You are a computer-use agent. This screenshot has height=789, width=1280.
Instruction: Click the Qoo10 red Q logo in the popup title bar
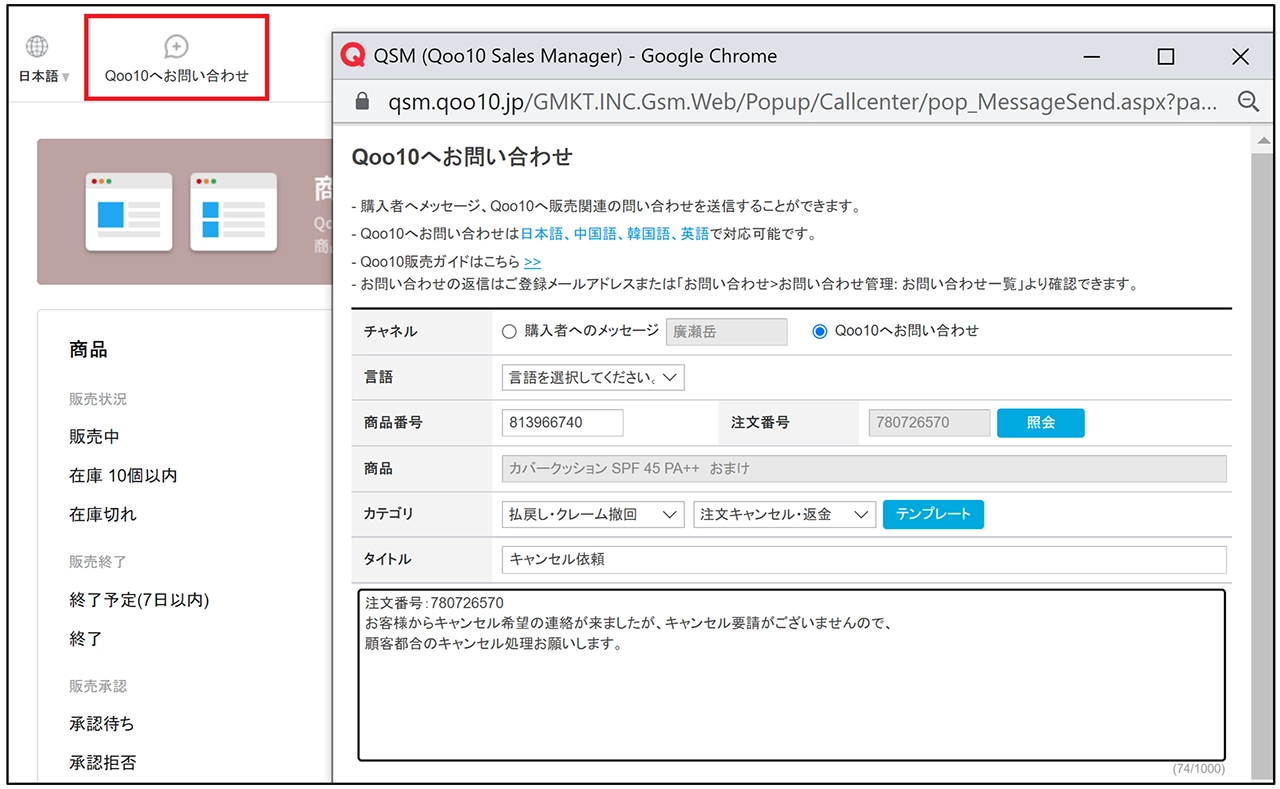[x=353, y=56]
